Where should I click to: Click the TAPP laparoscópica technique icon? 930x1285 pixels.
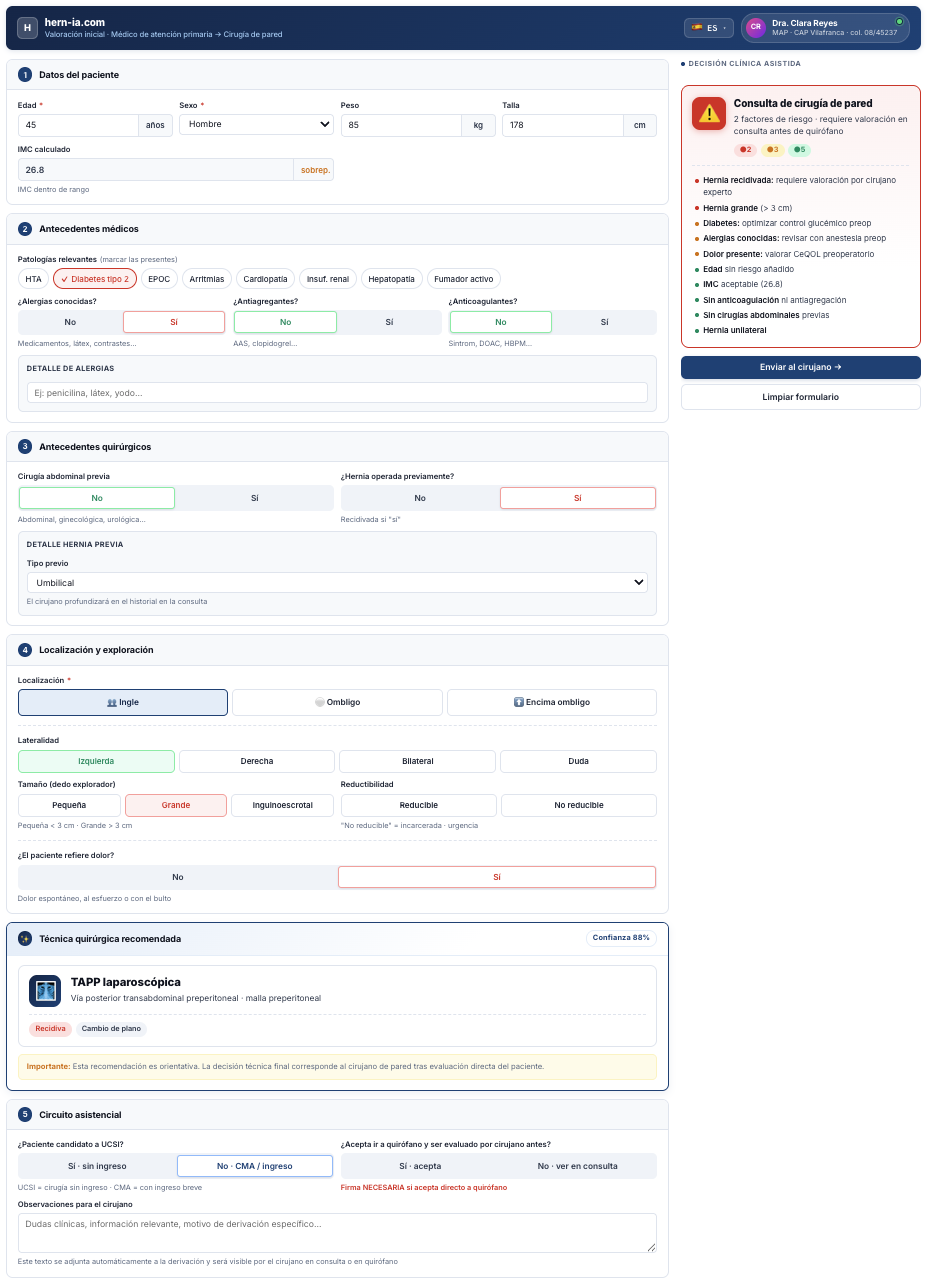point(45,991)
